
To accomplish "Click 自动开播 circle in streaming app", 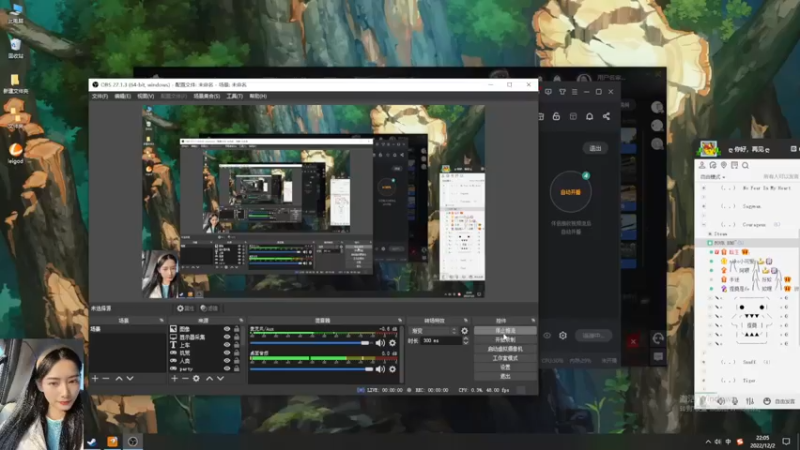I will click(x=570, y=192).
